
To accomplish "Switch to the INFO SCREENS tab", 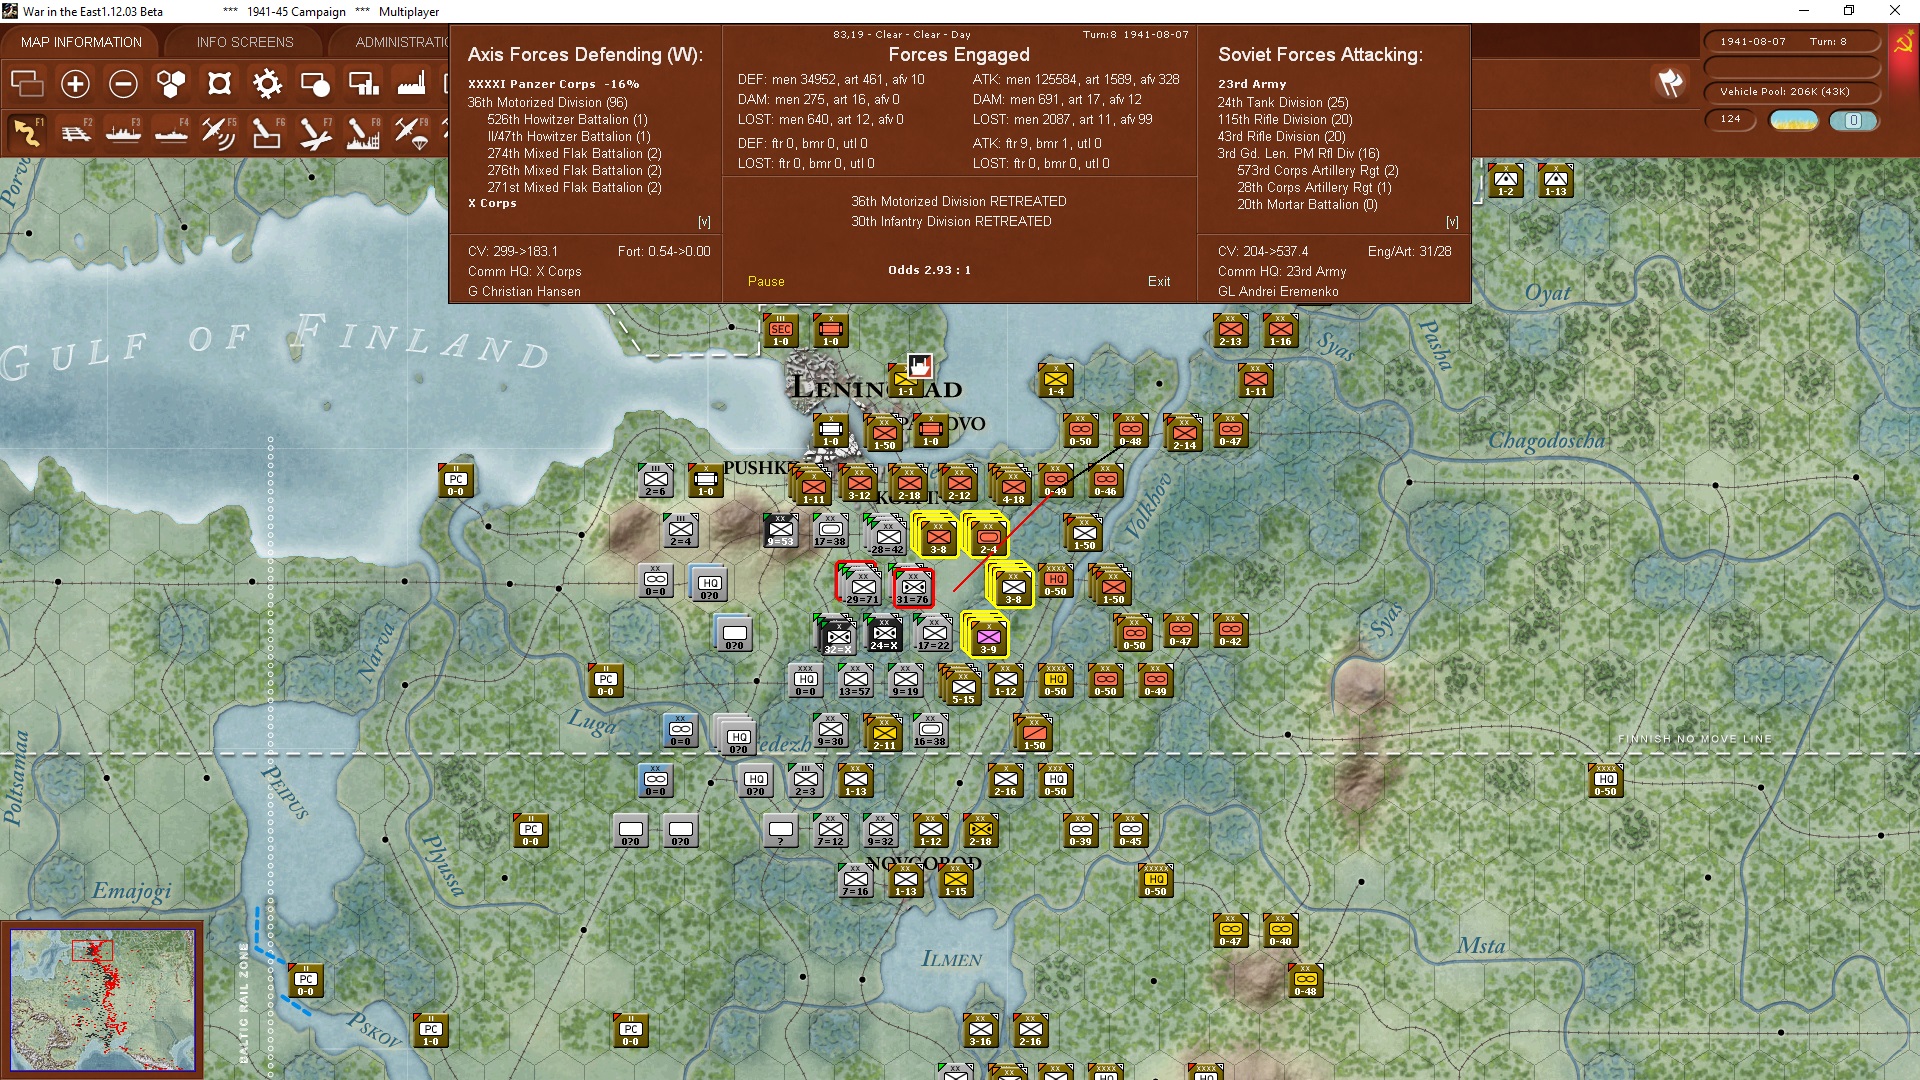I will 245,42.
